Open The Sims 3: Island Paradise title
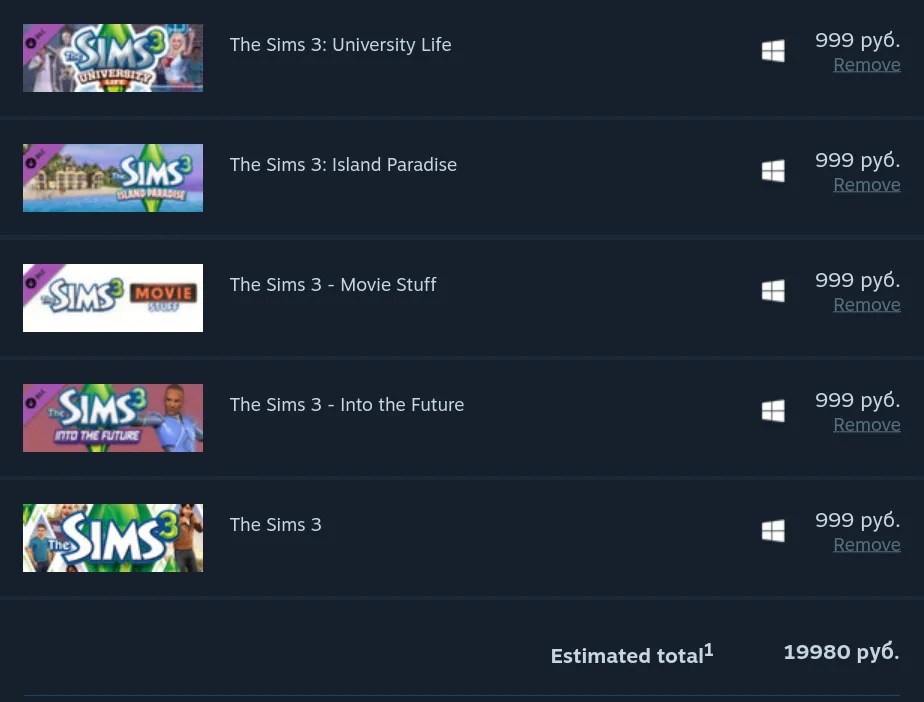 click(x=343, y=165)
